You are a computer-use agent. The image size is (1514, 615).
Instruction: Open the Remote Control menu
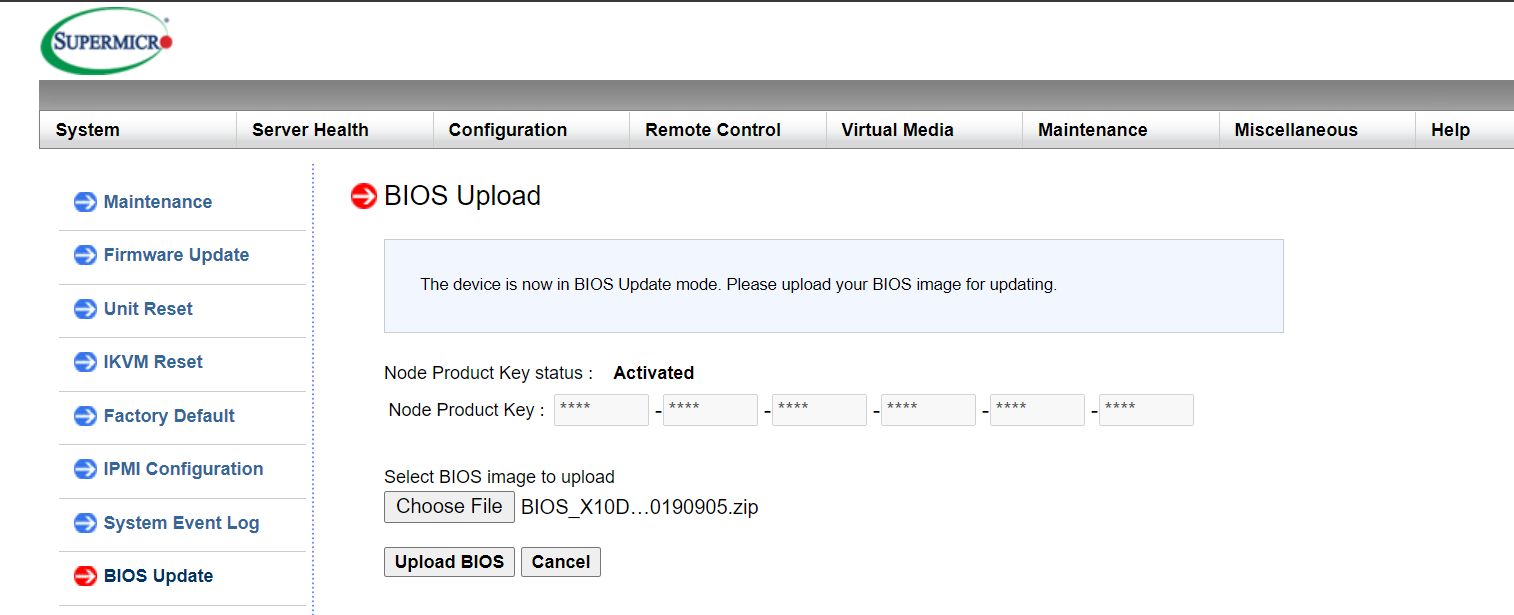click(713, 130)
